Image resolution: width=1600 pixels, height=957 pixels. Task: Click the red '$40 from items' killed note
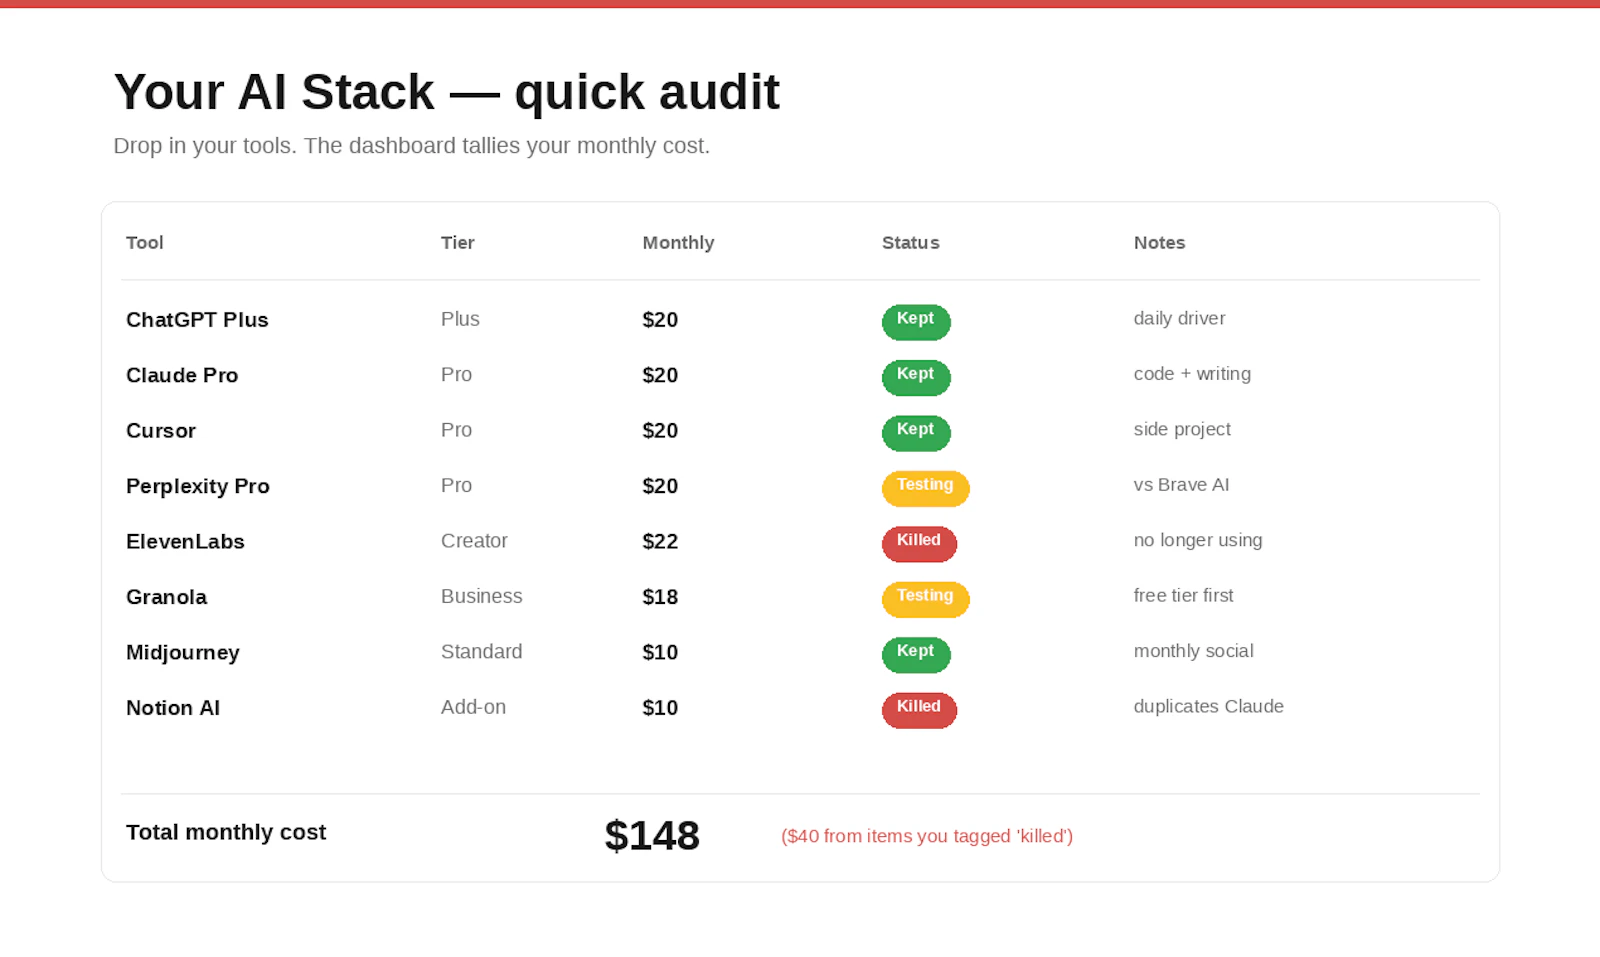tap(927, 836)
